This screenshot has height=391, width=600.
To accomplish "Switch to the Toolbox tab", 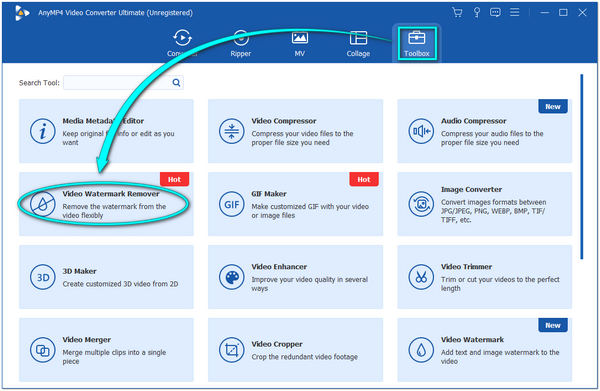I will coord(417,44).
